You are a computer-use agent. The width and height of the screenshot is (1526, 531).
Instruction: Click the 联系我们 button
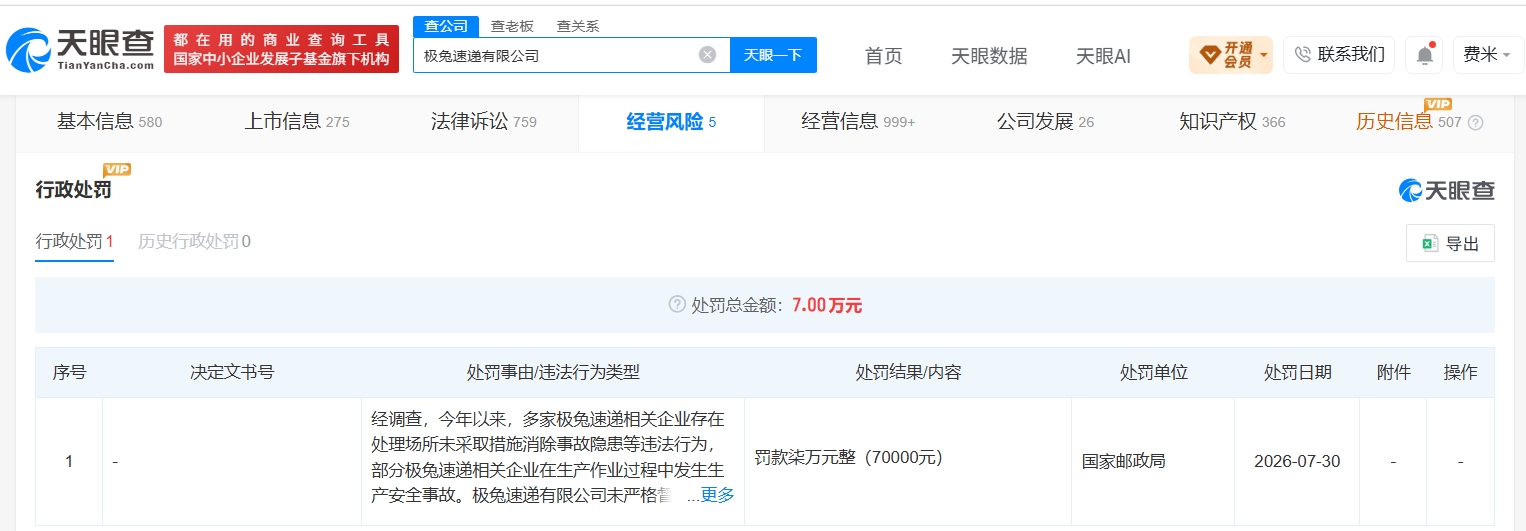[1339, 55]
